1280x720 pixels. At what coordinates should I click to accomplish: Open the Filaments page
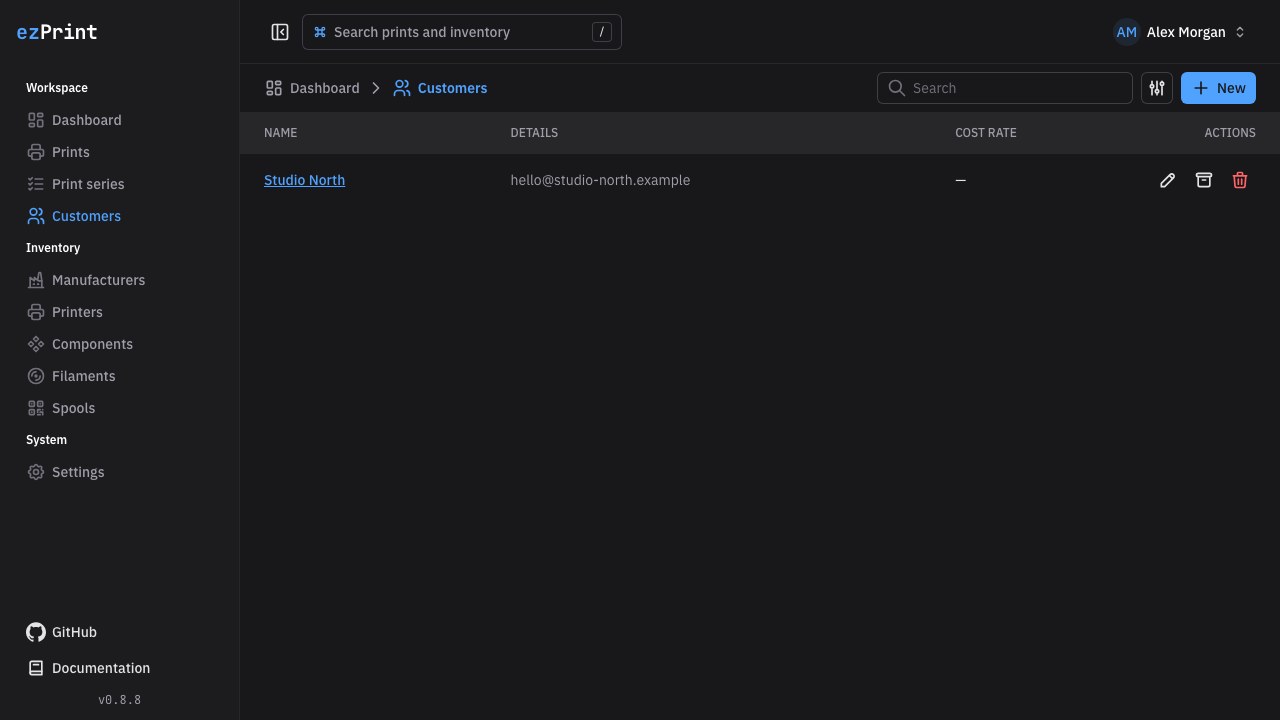click(x=120, y=376)
